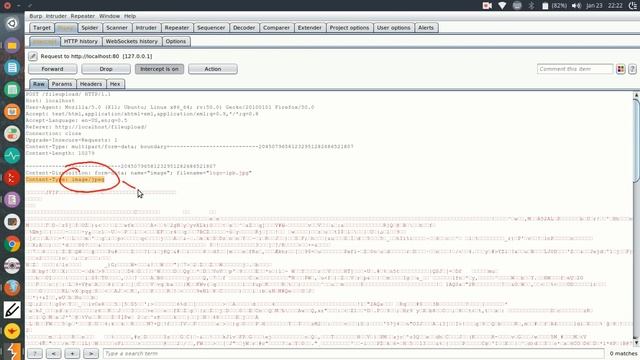Drop the intercepted request
Screen dimensions: 640x360
click(x=106, y=69)
